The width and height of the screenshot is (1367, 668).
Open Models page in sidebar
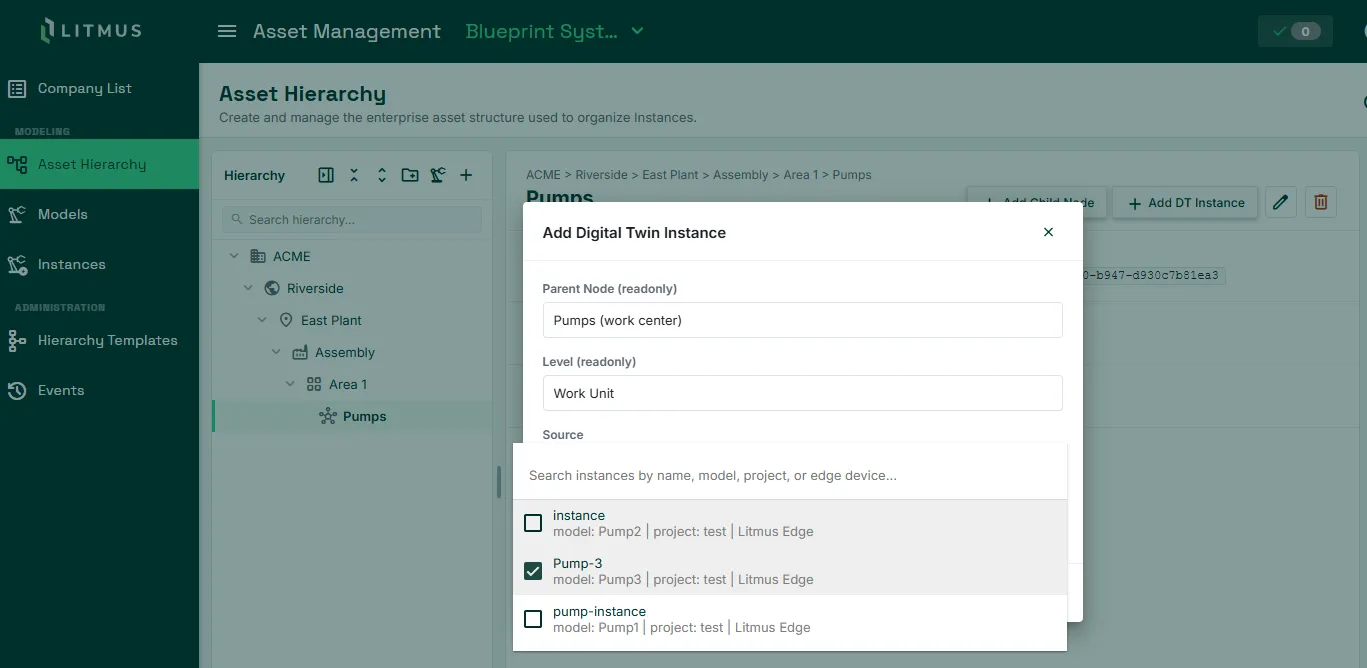pos(100,214)
